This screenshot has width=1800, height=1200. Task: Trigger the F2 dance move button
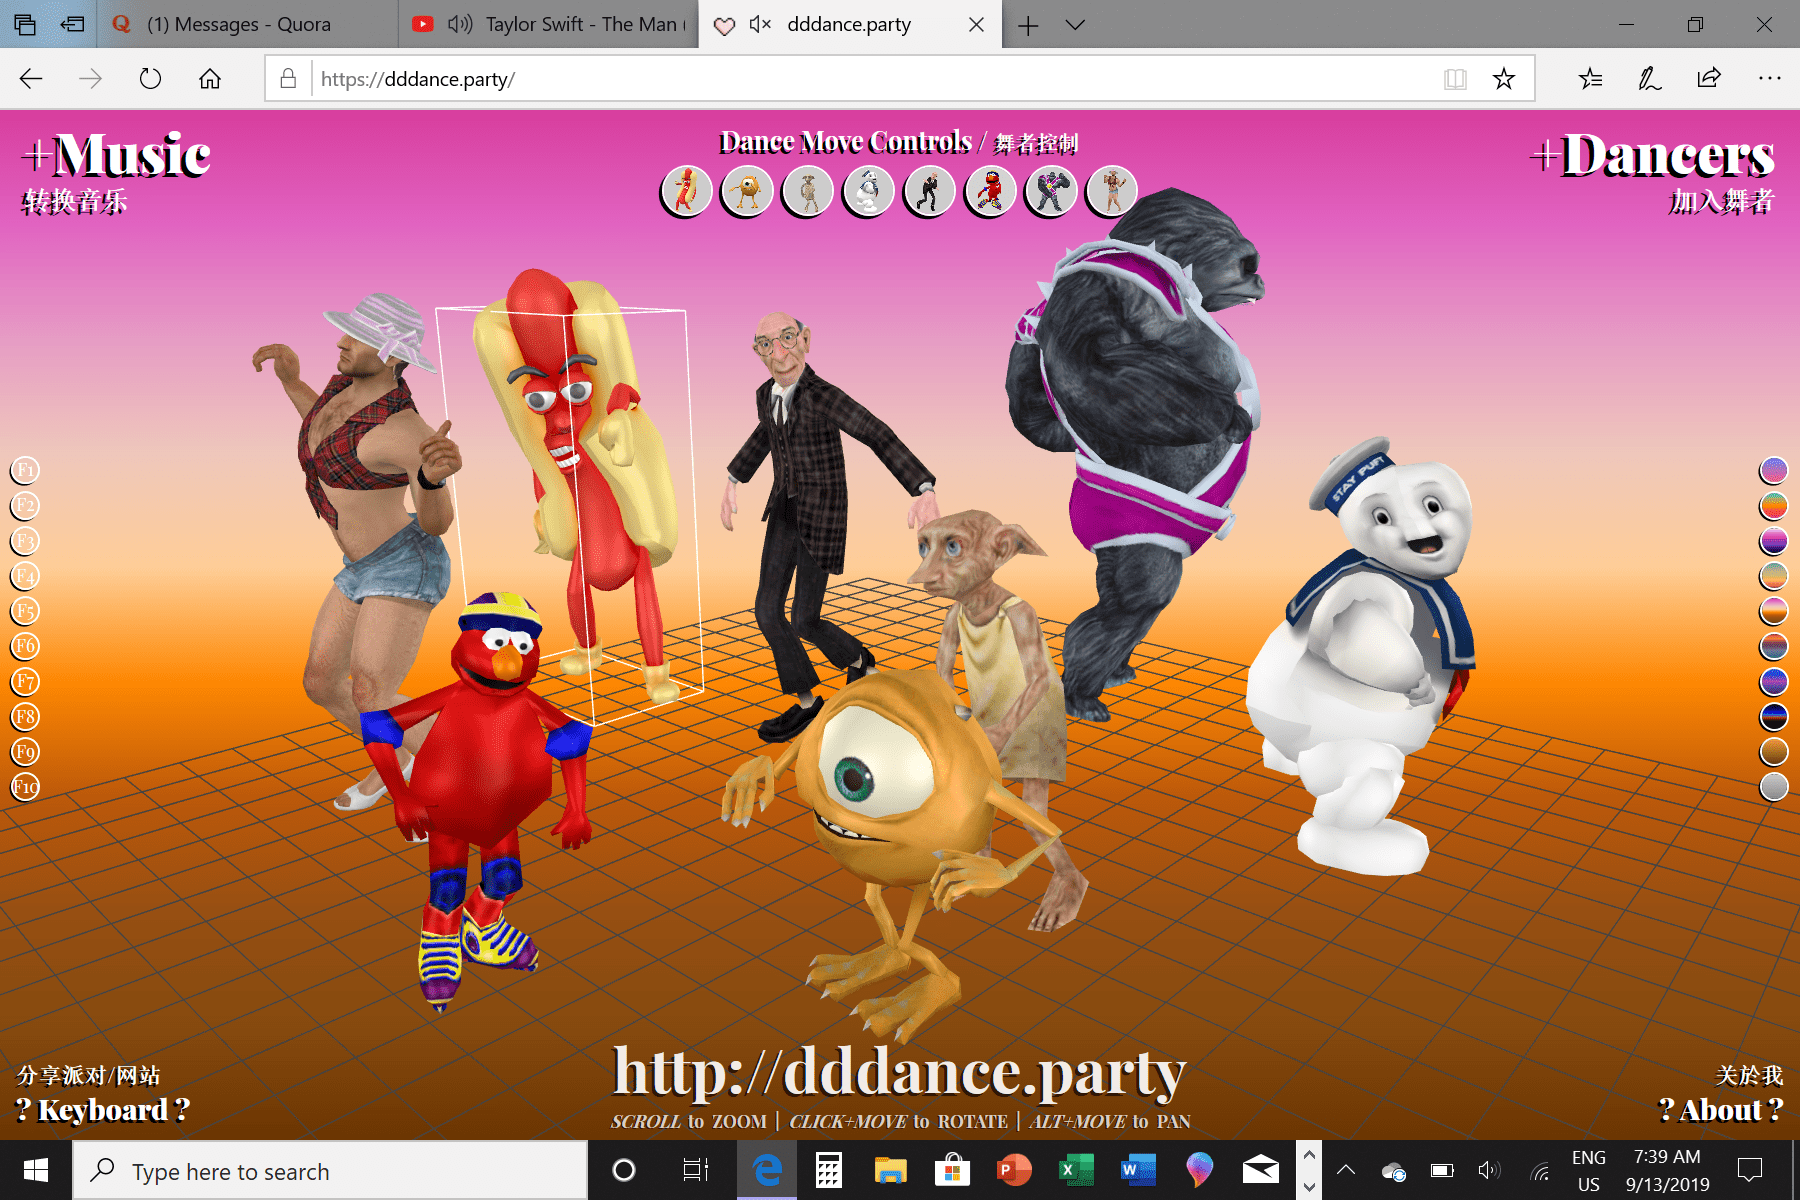(x=25, y=505)
